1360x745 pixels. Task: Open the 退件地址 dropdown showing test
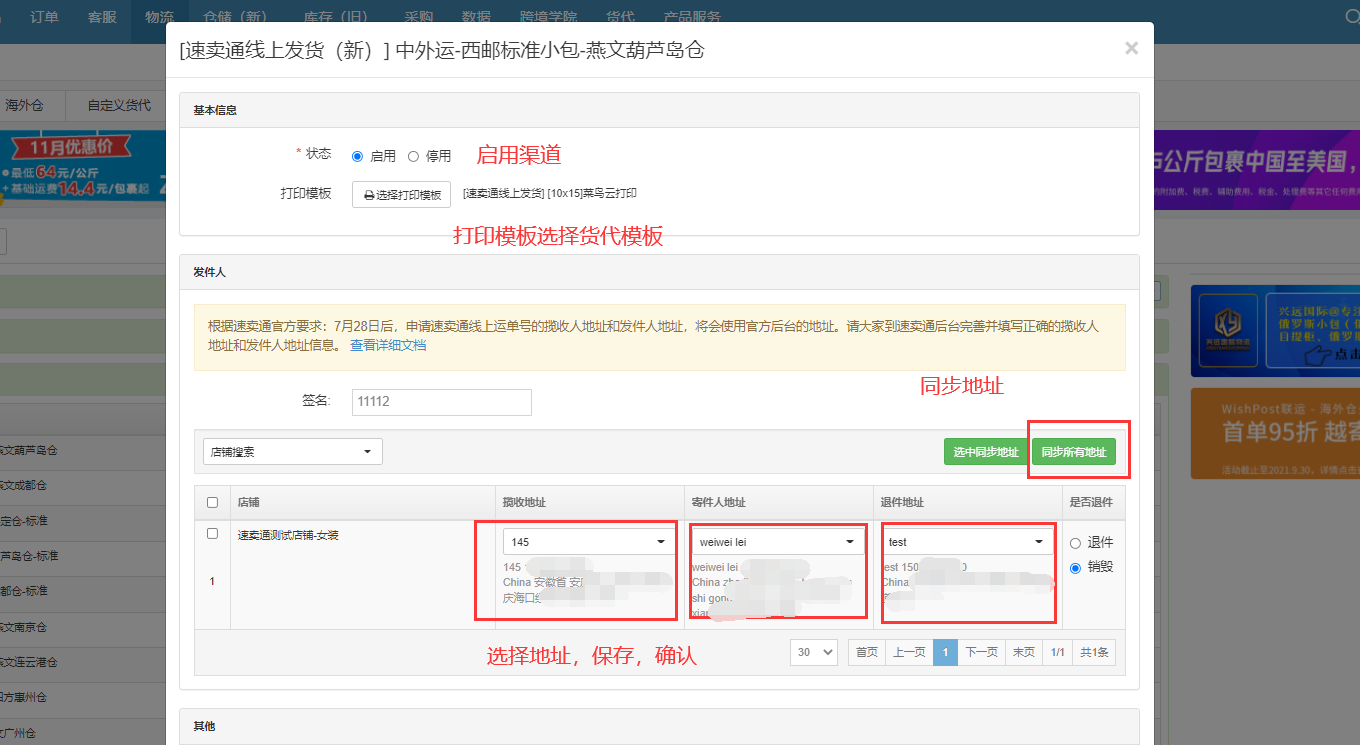968,542
